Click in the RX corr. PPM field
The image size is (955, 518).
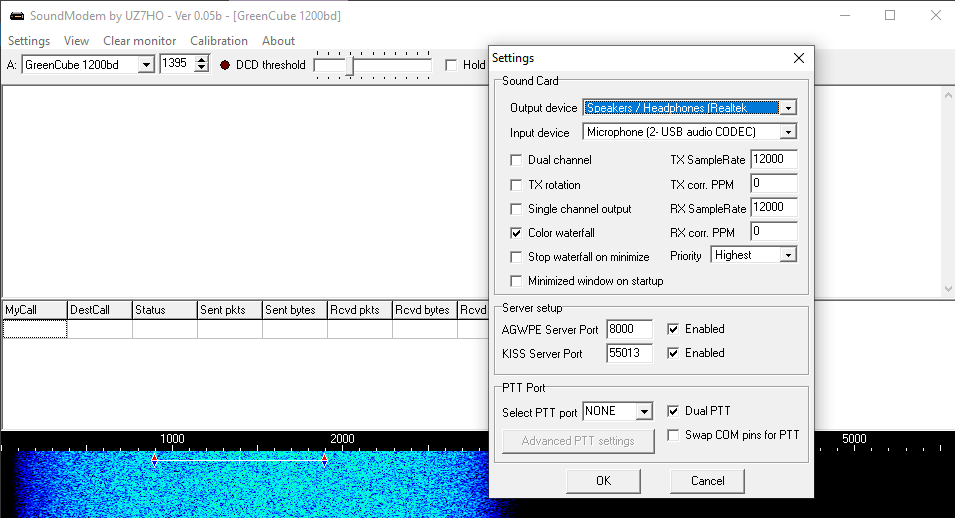[x=774, y=232]
